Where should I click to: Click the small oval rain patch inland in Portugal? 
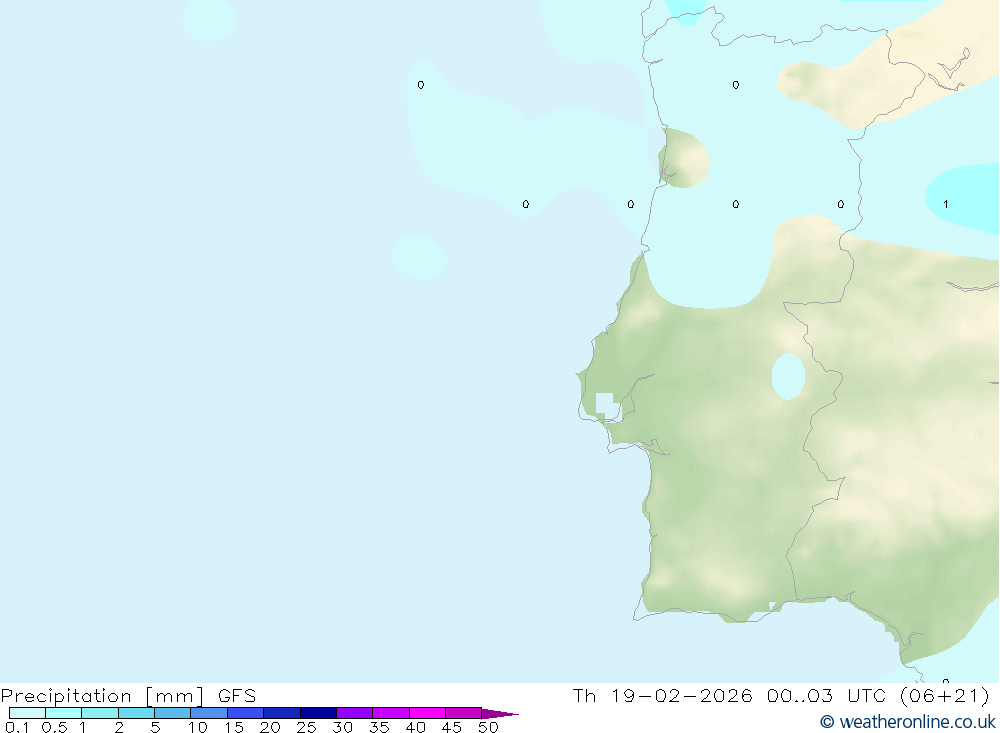(788, 376)
